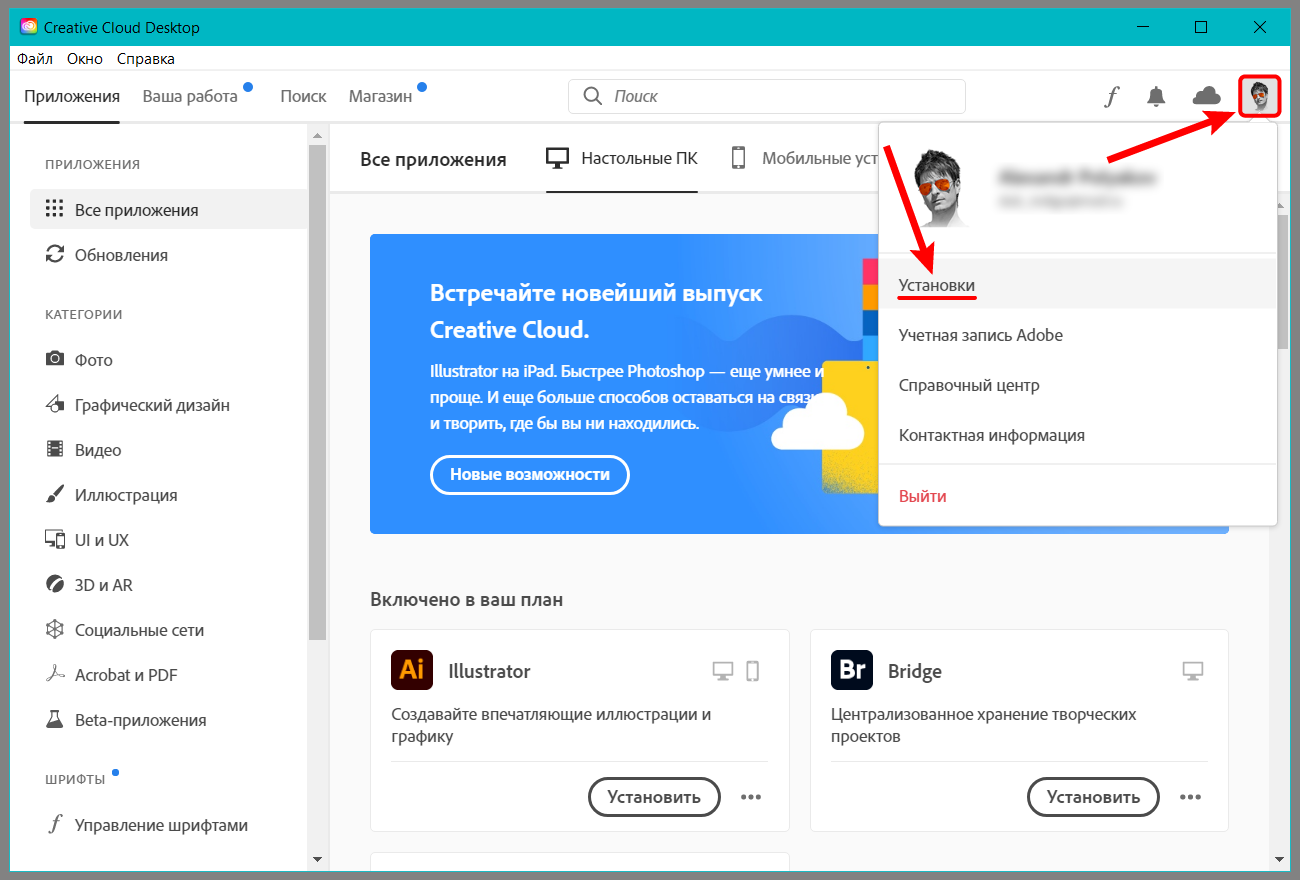Choose Учетная запись Adobe
This screenshot has height=880, width=1300.
point(1078,335)
